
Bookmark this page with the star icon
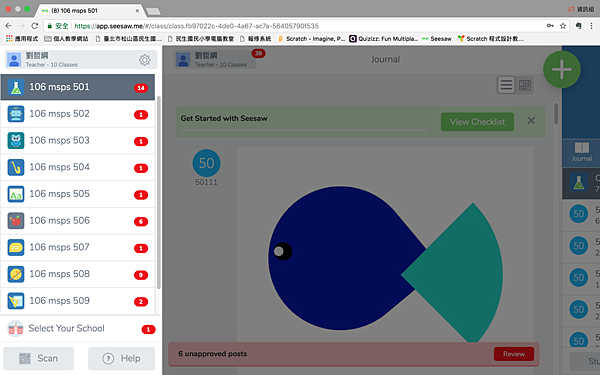(562, 26)
